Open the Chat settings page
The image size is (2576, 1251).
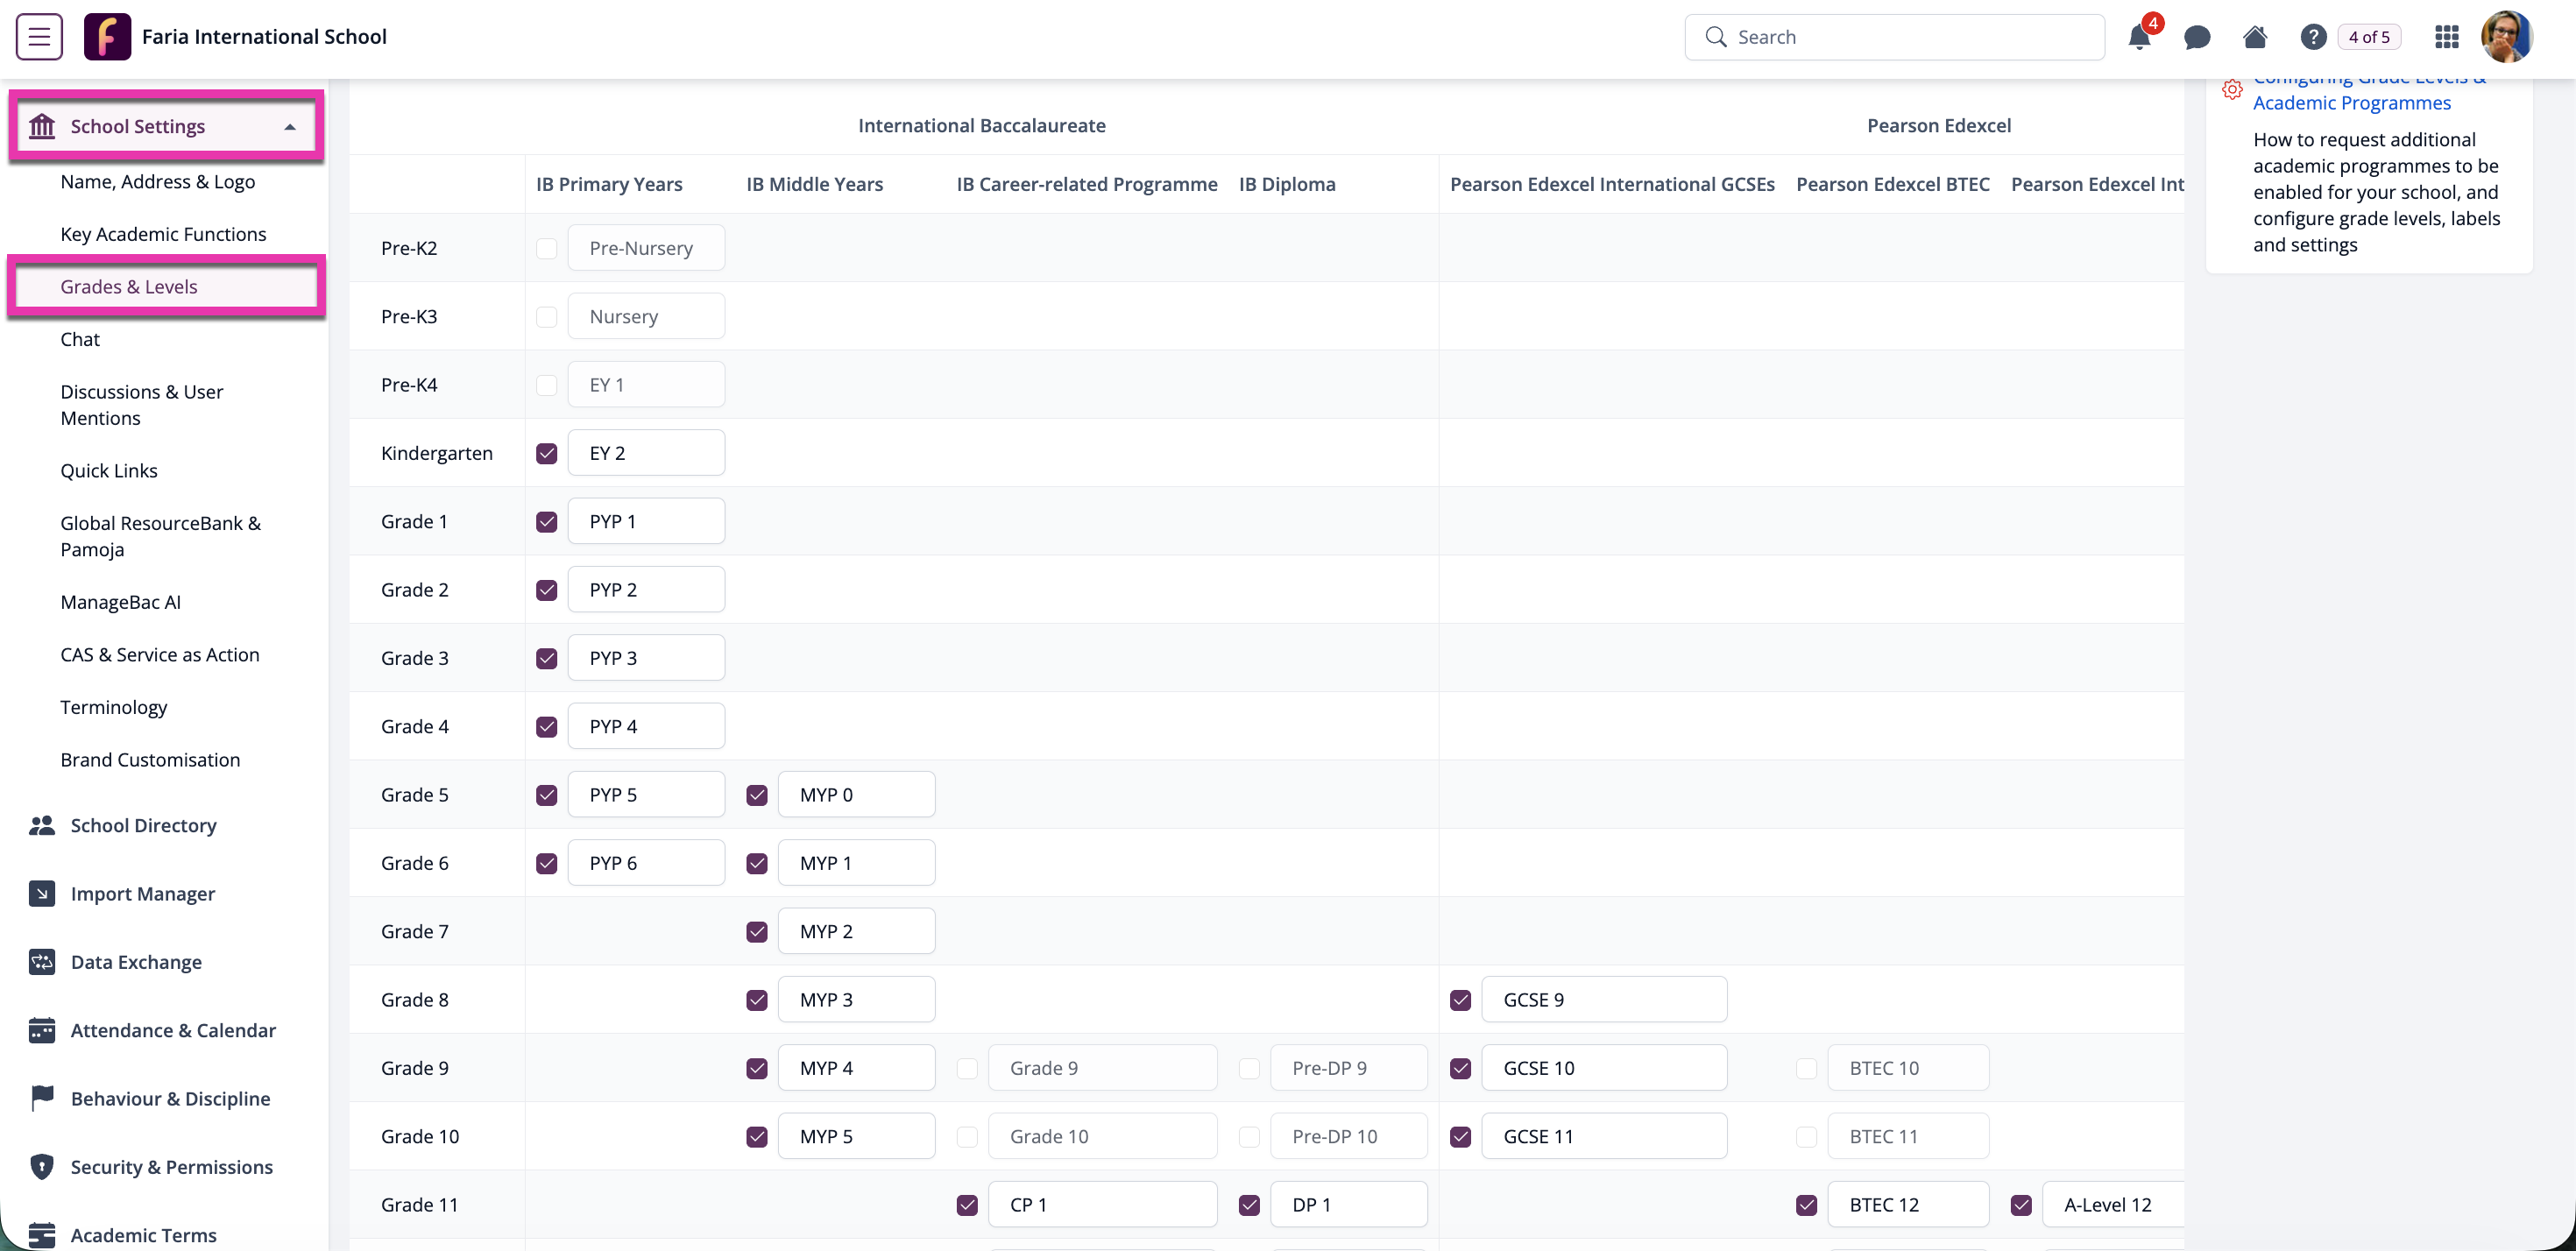80,339
